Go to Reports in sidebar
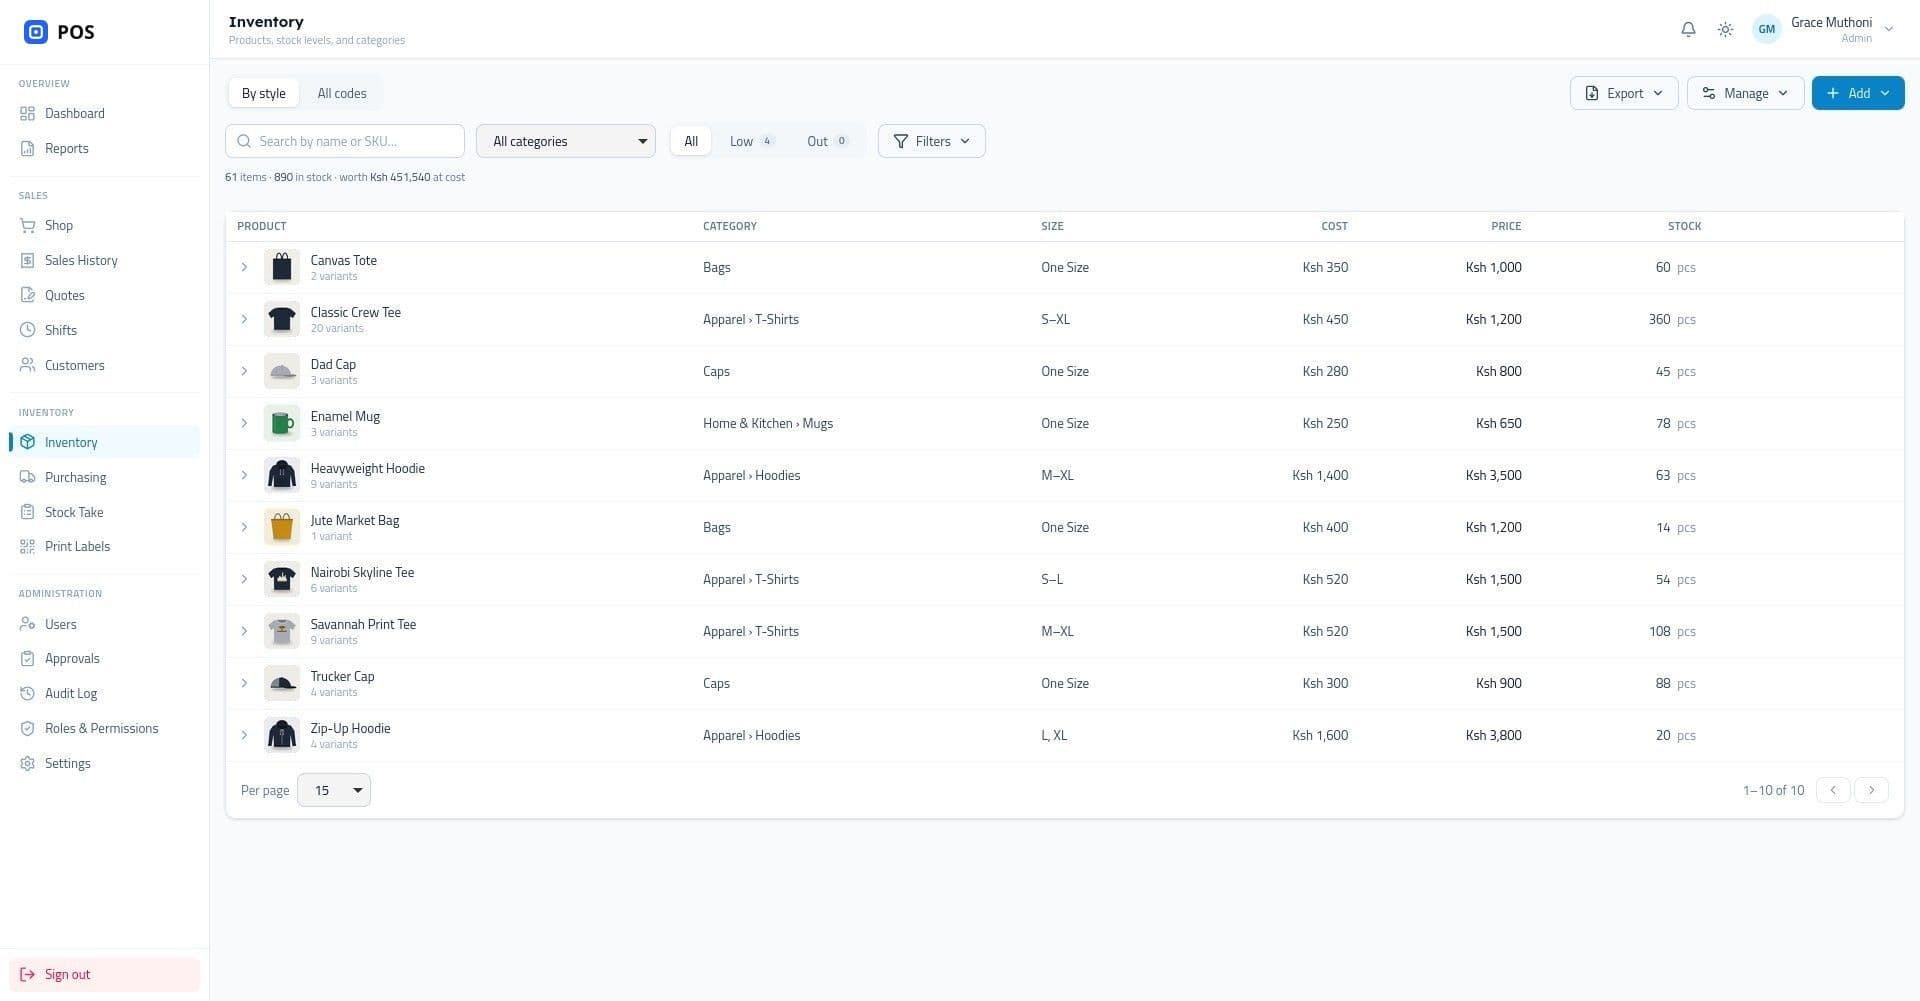Screen dimensions: 1920x1001 click(x=104, y=149)
